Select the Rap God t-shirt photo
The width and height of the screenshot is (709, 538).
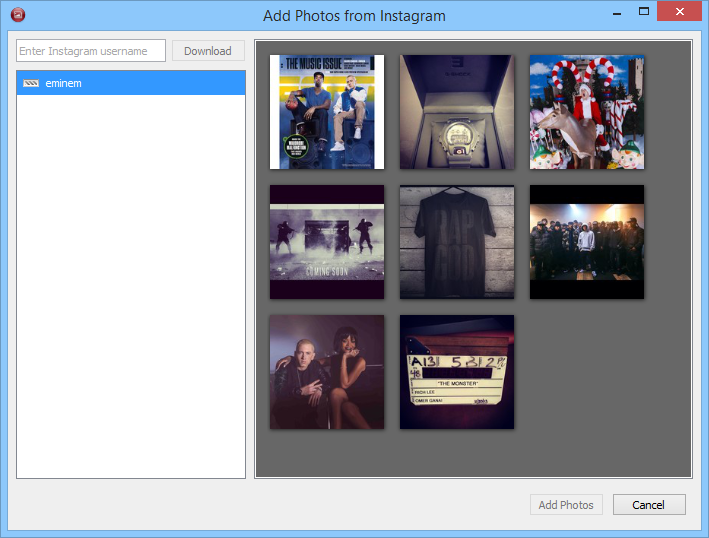[x=457, y=242]
